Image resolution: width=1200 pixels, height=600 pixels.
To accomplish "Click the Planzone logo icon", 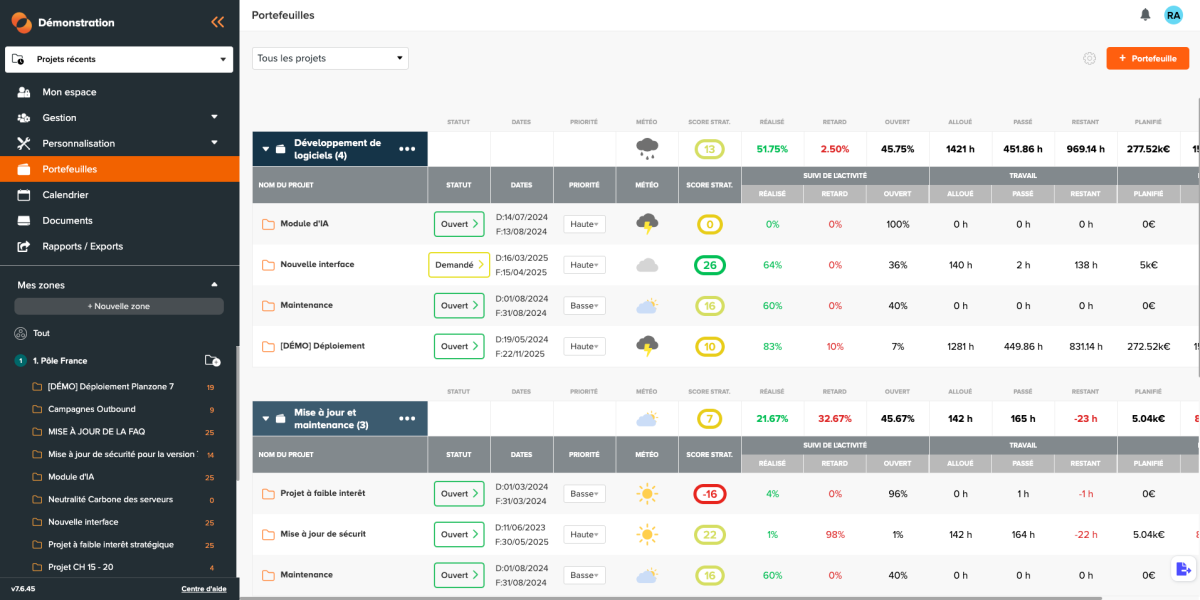I will [x=22, y=22].
